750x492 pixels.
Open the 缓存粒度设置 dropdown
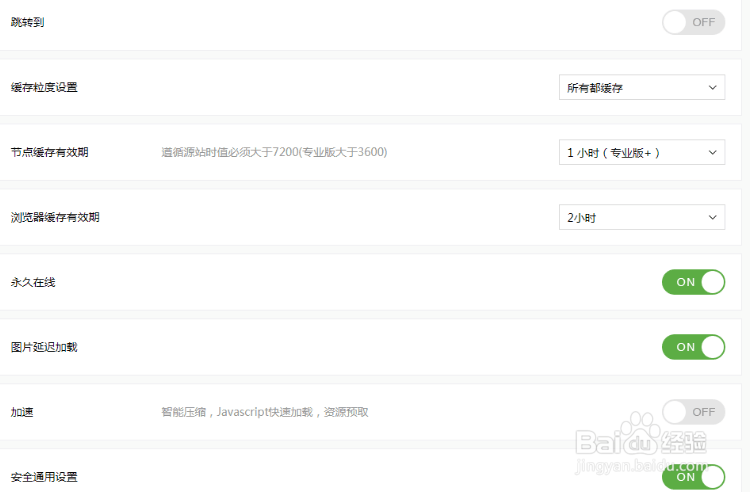coord(641,88)
